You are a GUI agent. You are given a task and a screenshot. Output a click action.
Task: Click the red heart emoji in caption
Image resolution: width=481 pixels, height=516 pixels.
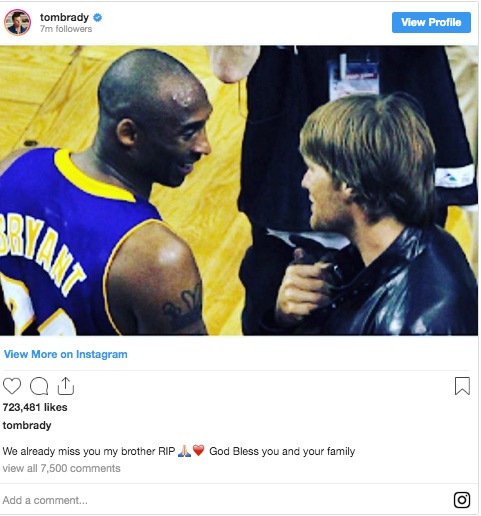(199, 451)
